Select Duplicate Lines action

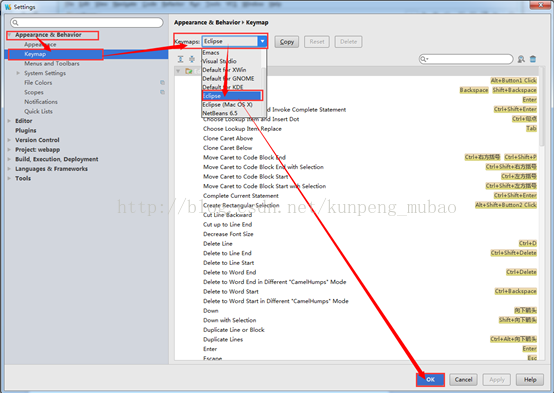click(223, 339)
